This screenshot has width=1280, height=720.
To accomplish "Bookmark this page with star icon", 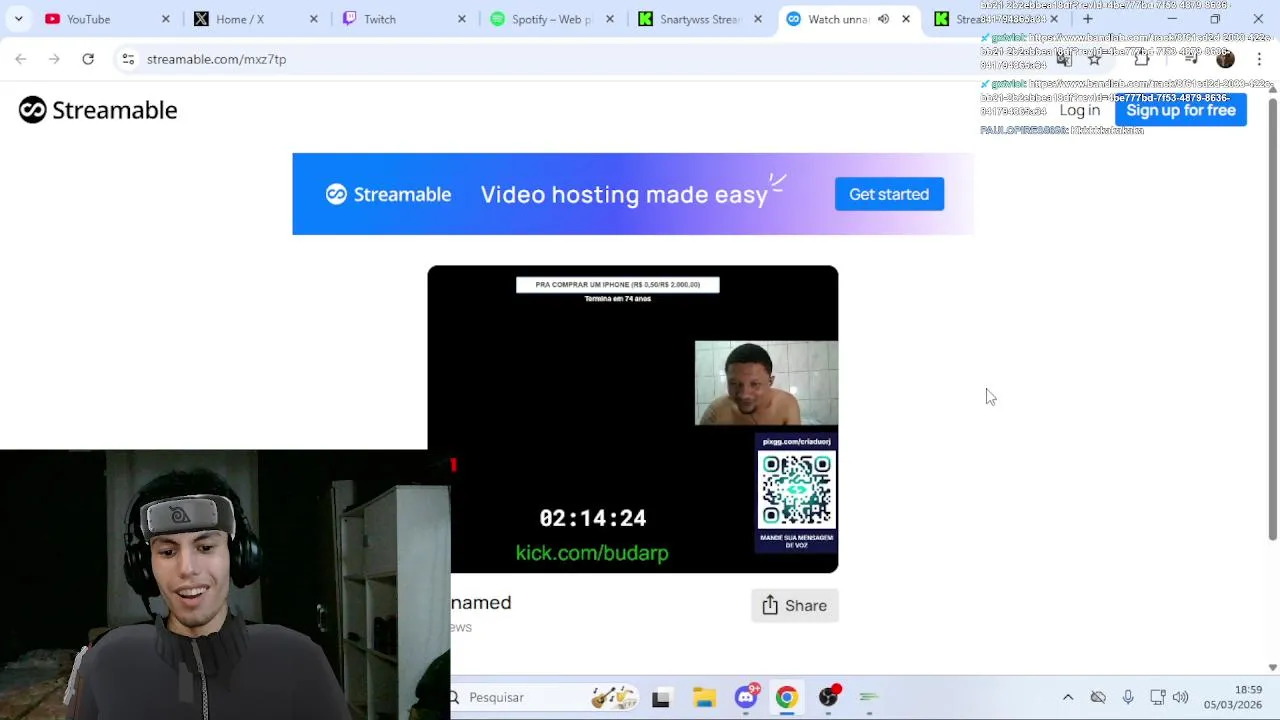I will [x=1094, y=59].
